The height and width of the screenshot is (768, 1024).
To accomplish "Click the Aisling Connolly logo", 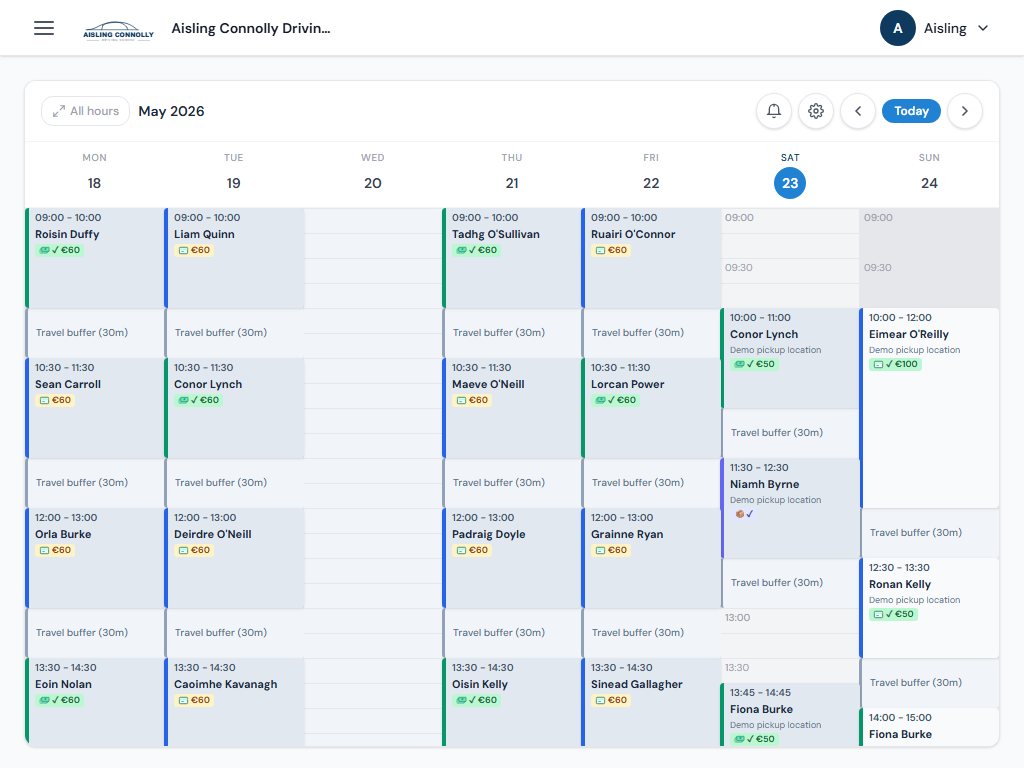I will (x=118, y=30).
